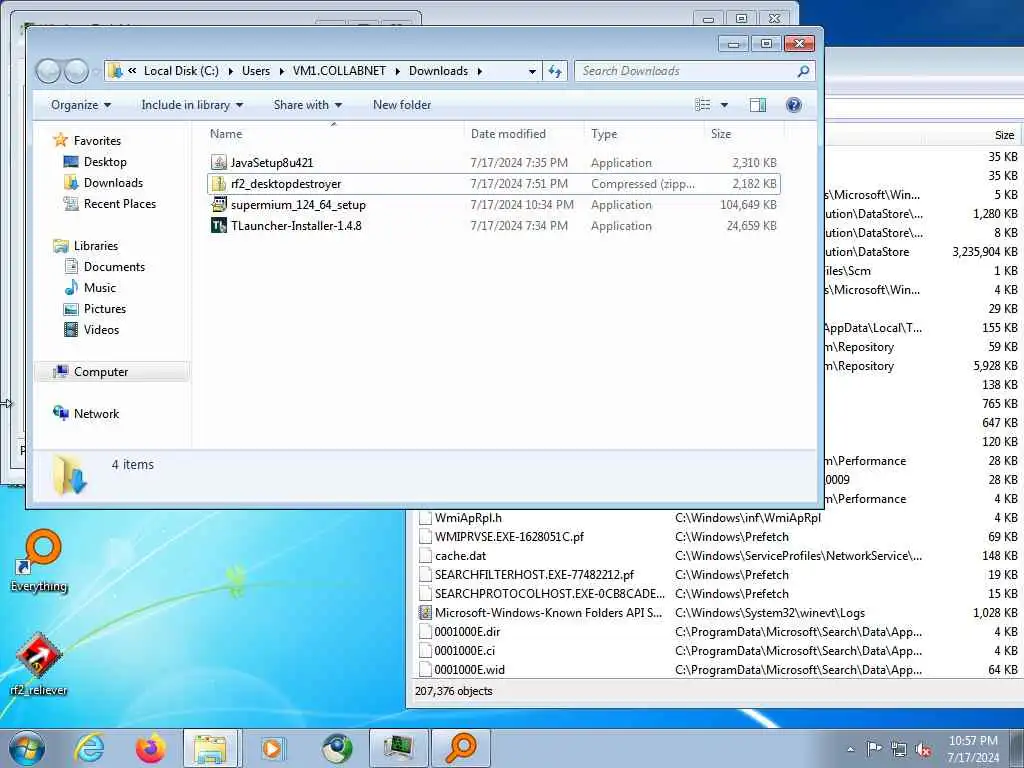Click the search magnifier in Search Downloads
The height and width of the screenshot is (768, 1024).
point(803,71)
